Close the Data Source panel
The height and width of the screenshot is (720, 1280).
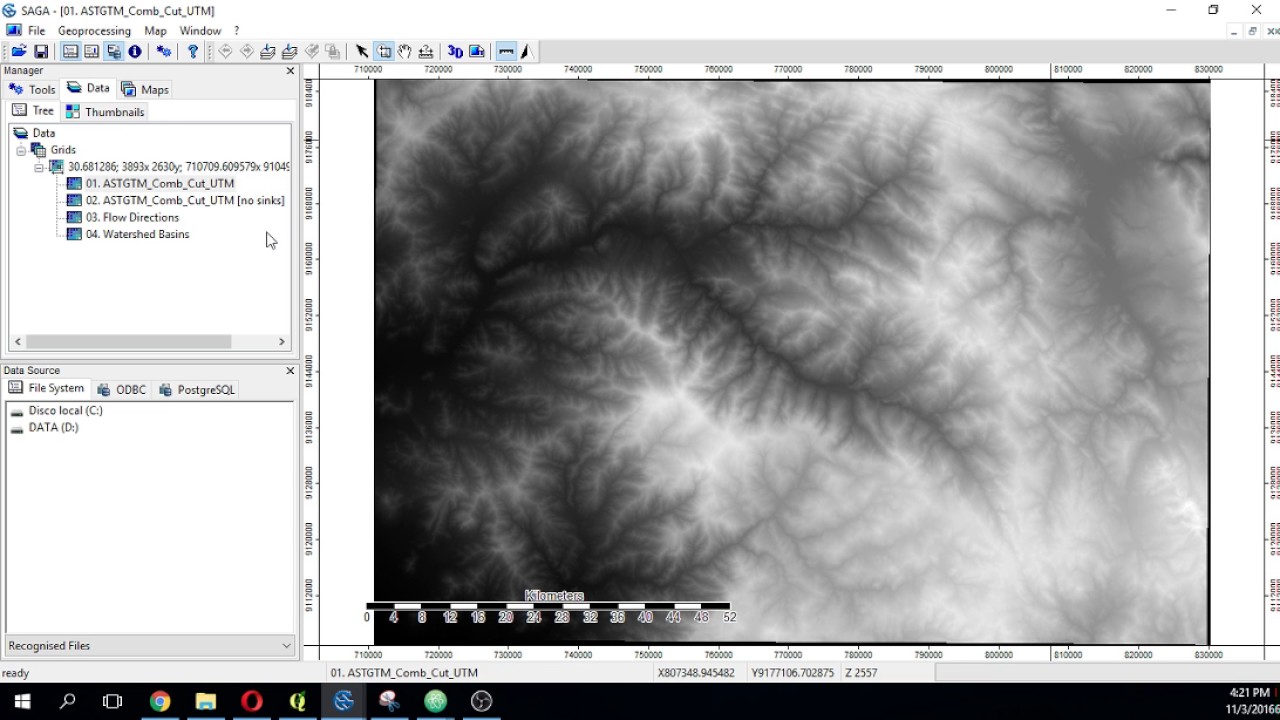point(291,371)
